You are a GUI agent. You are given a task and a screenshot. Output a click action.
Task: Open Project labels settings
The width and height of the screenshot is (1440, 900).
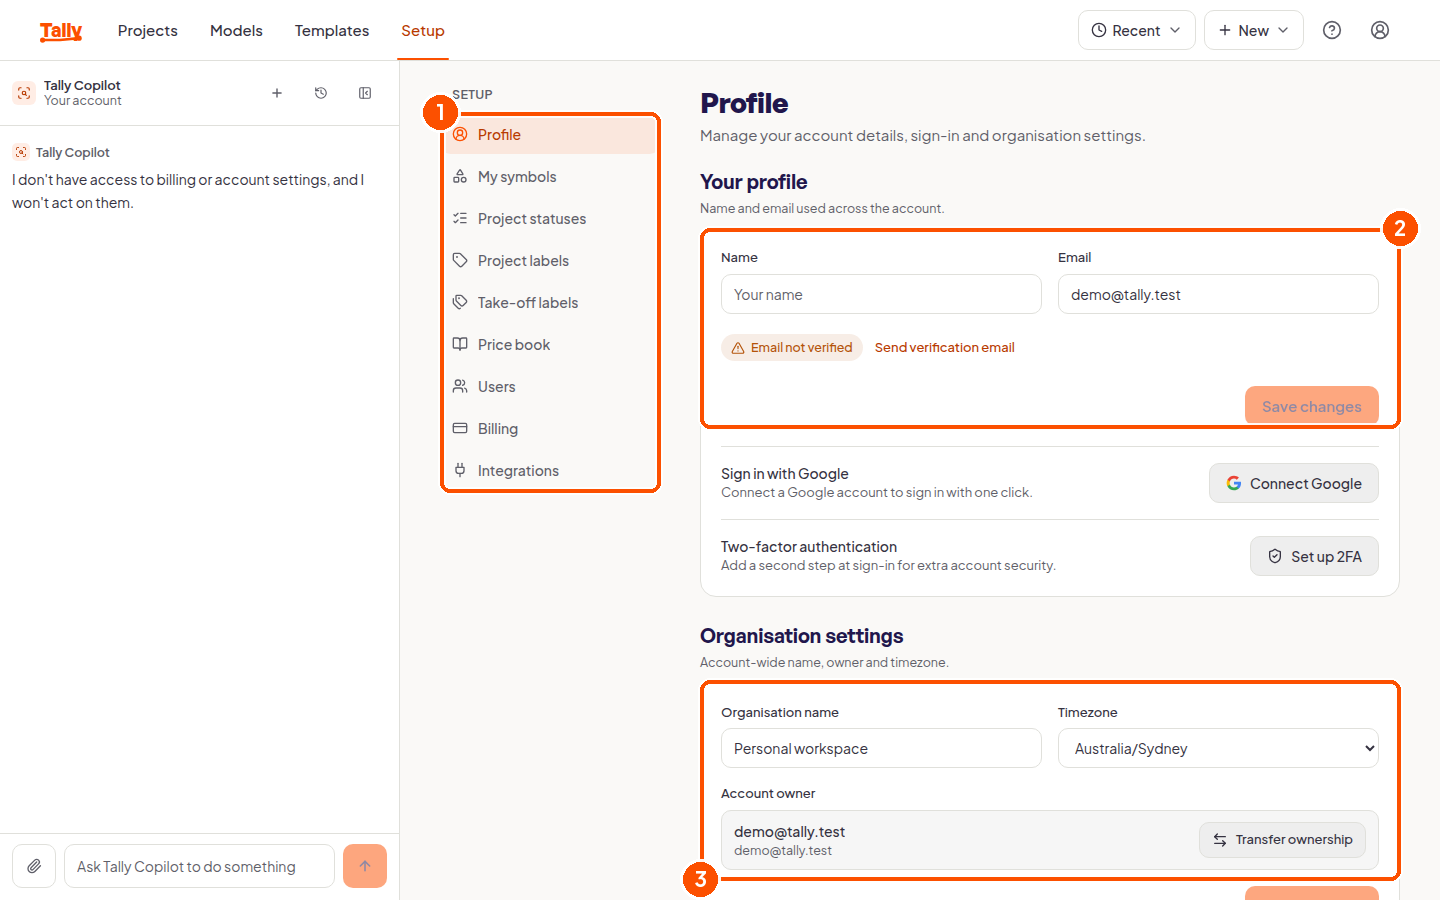pyautogui.click(x=551, y=261)
